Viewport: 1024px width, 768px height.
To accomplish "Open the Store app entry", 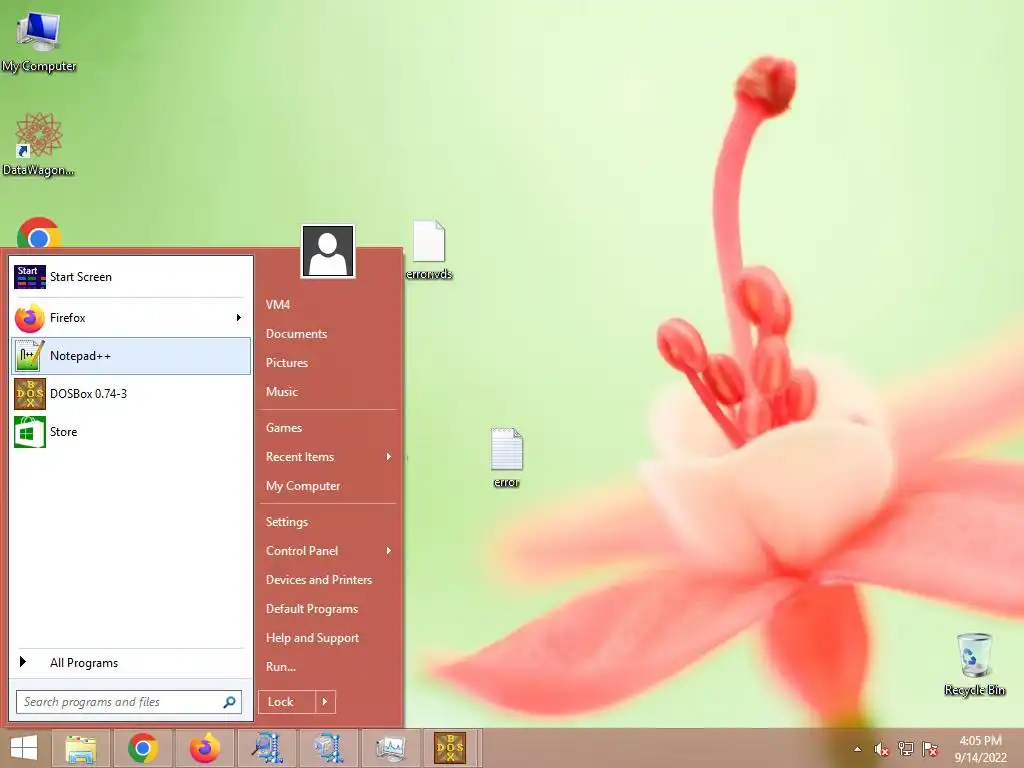I will coord(131,432).
